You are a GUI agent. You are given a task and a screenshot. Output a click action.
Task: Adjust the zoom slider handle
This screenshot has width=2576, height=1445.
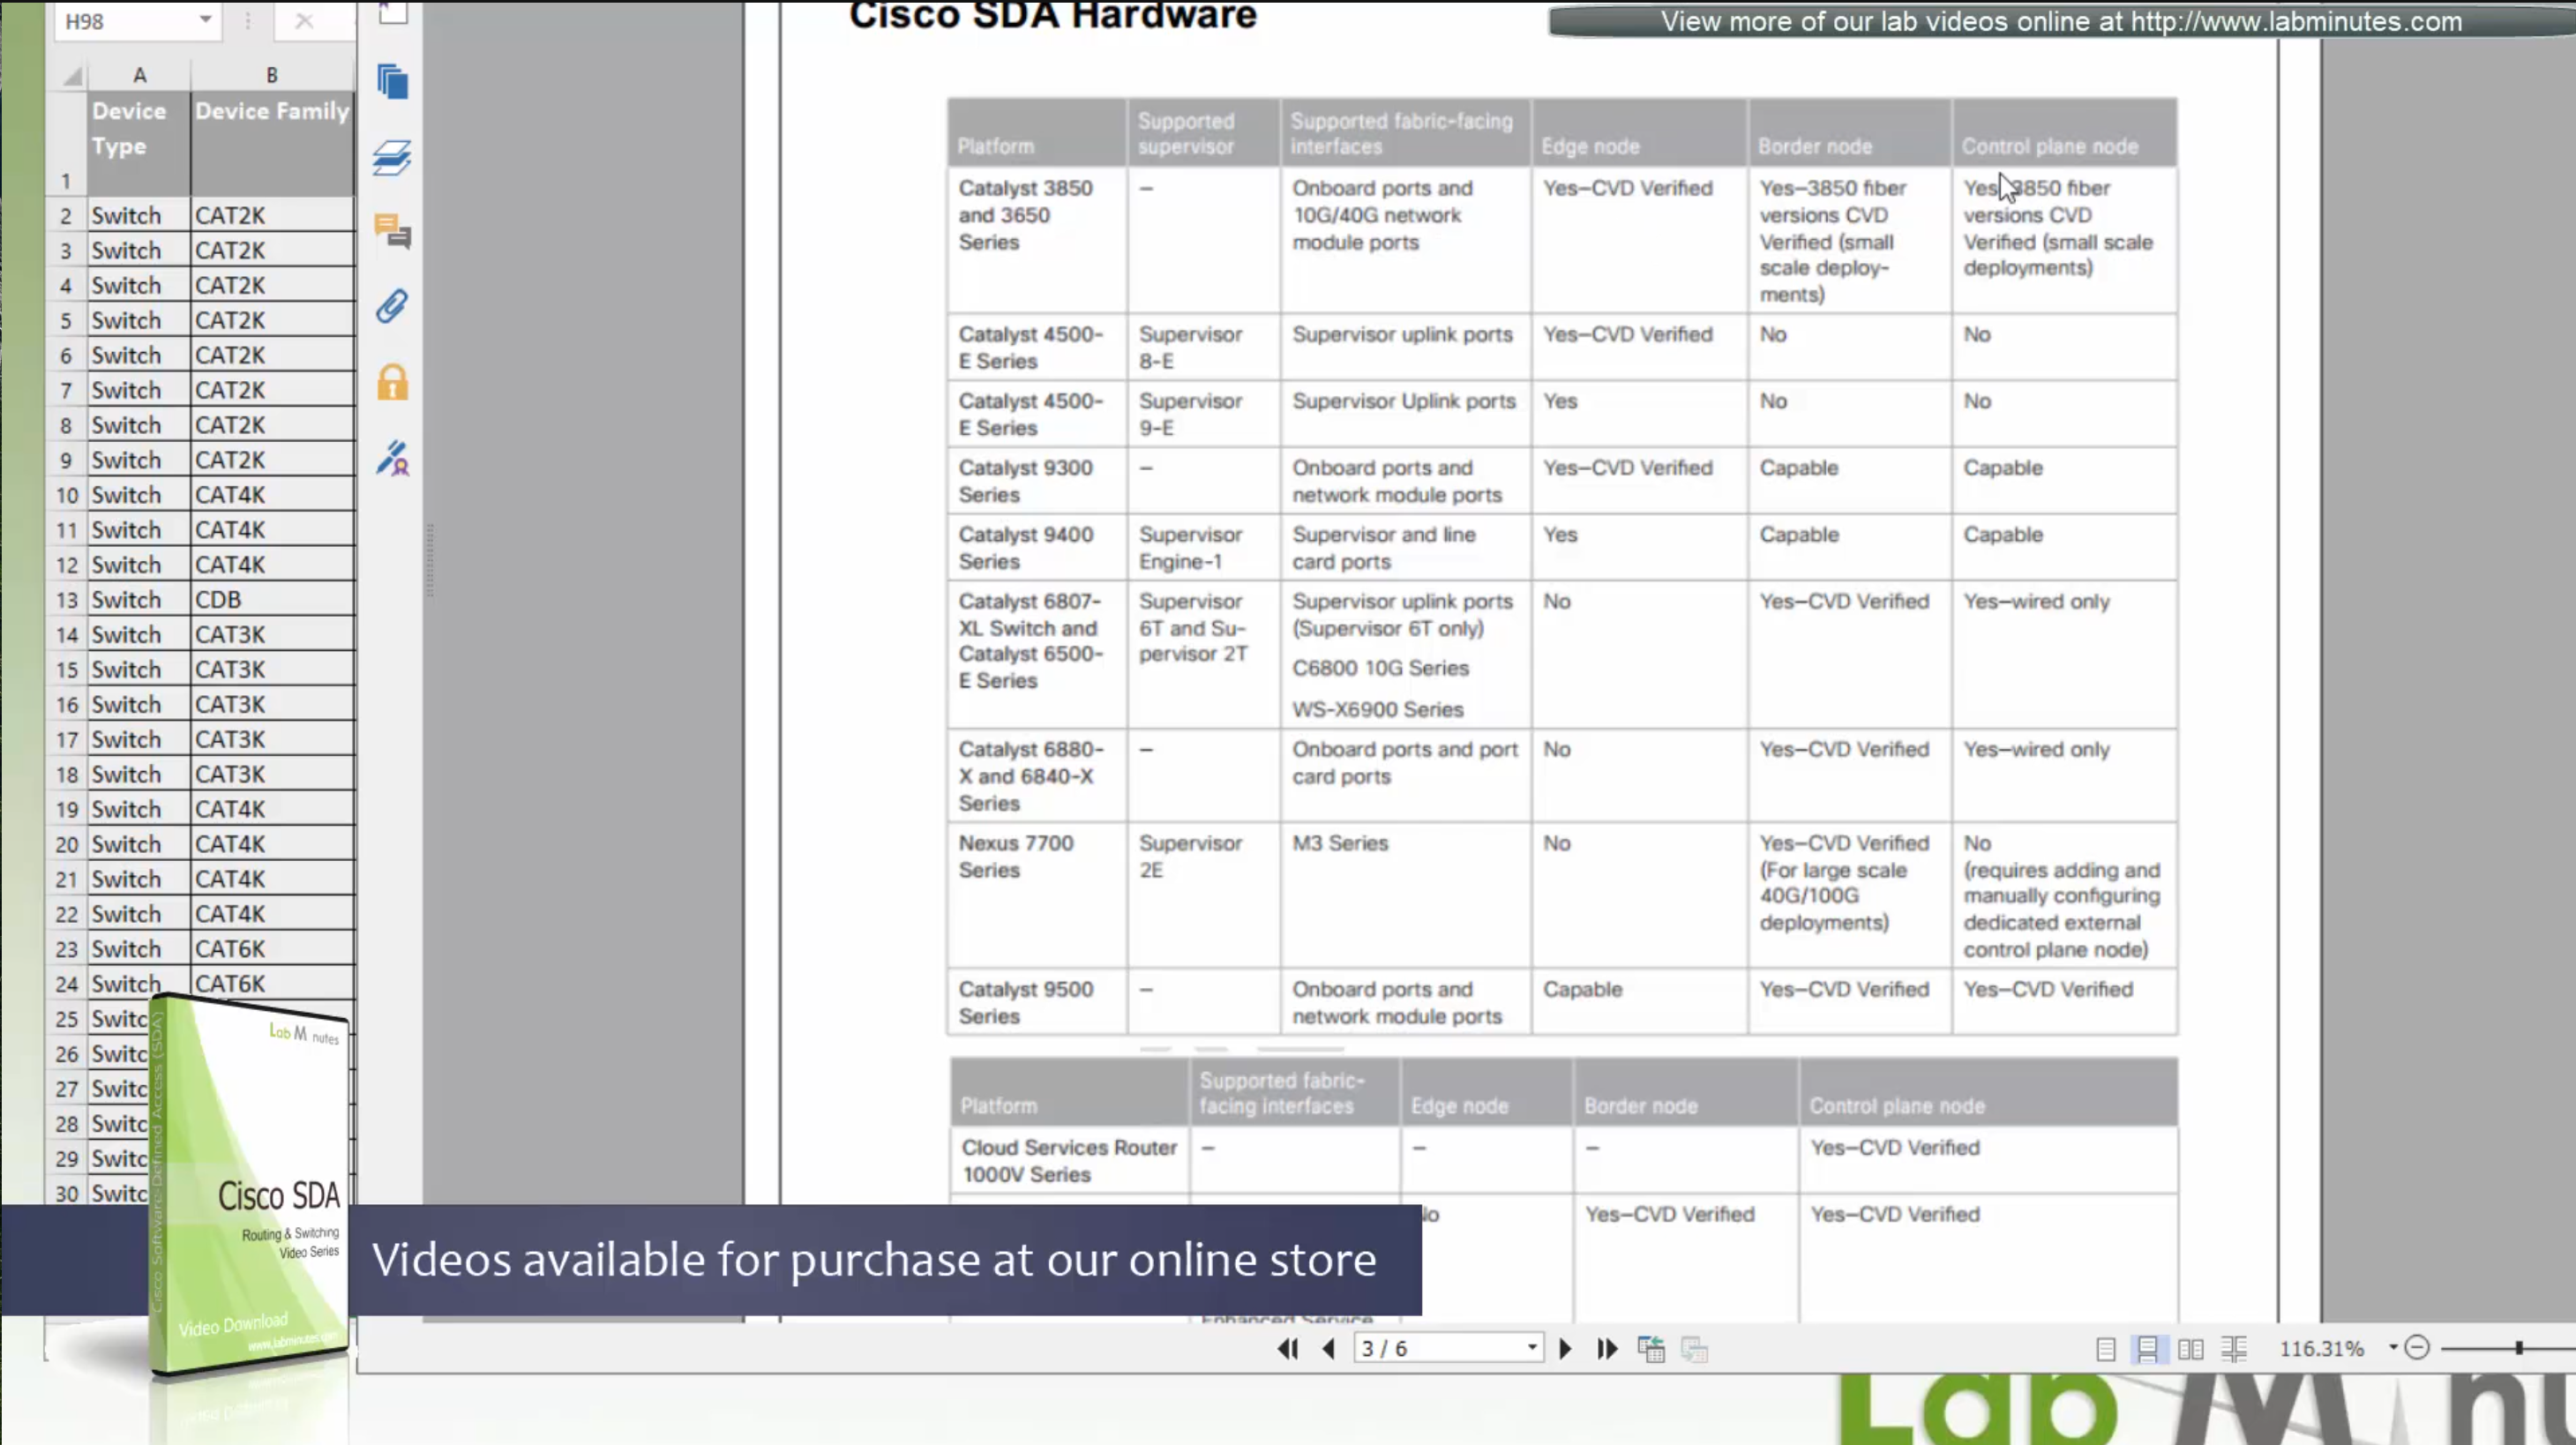click(x=2519, y=1348)
